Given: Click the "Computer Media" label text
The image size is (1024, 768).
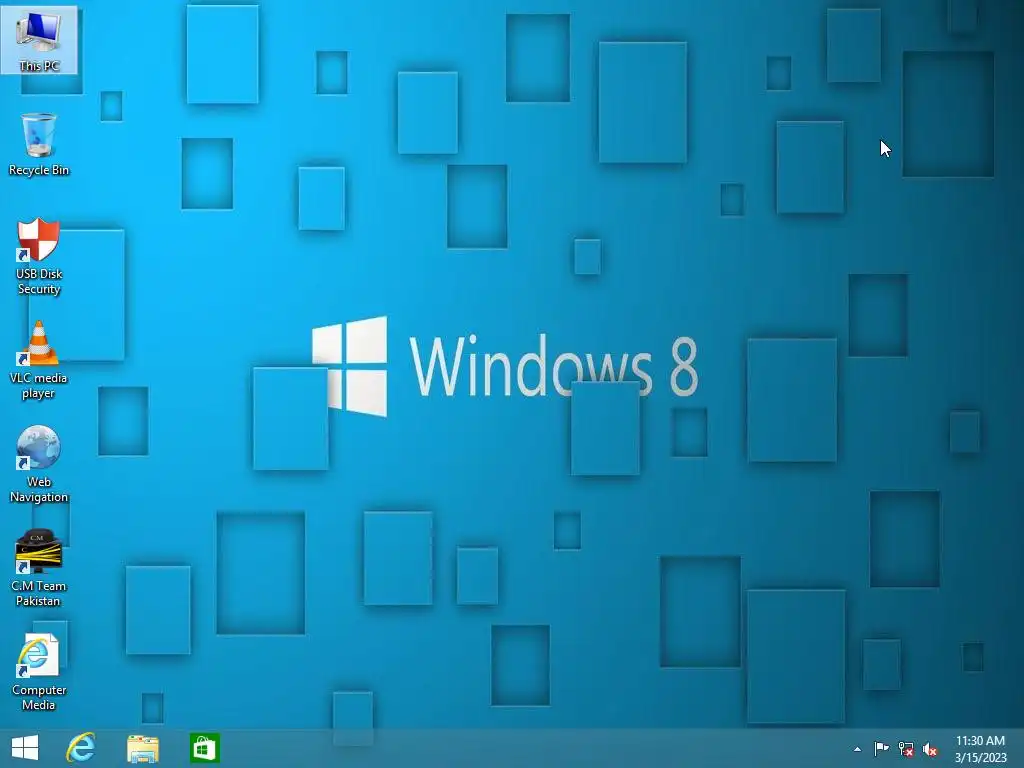Looking at the screenshot, I should coord(39,697).
